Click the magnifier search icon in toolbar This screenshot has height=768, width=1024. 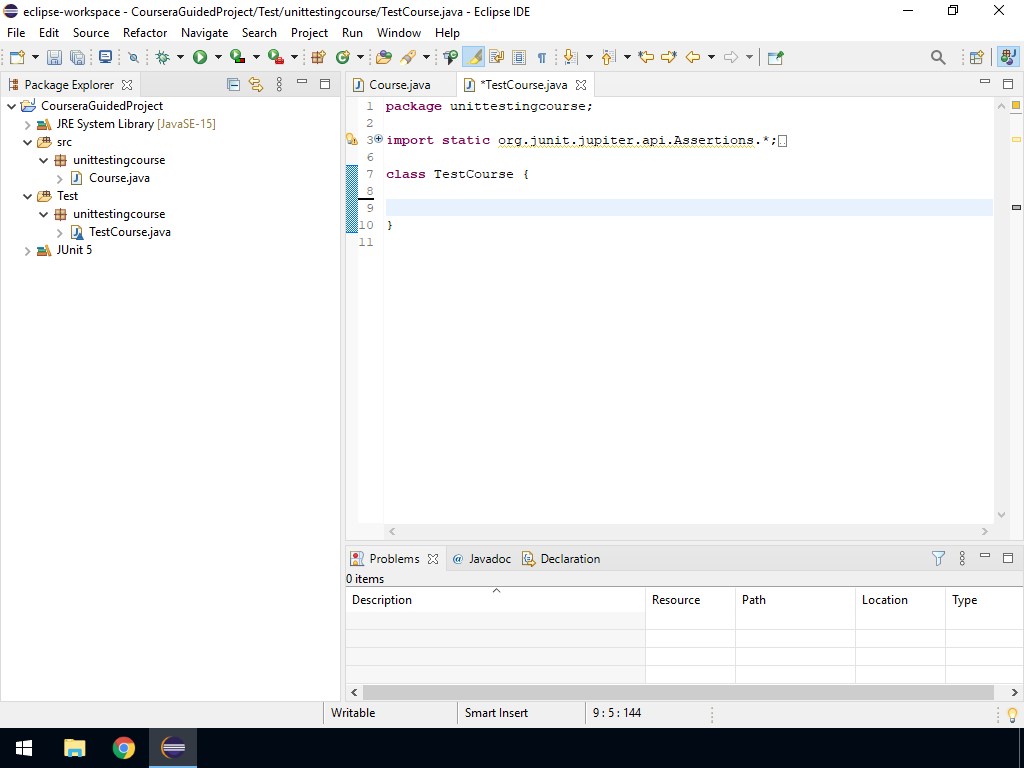pyautogui.click(x=938, y=58)
